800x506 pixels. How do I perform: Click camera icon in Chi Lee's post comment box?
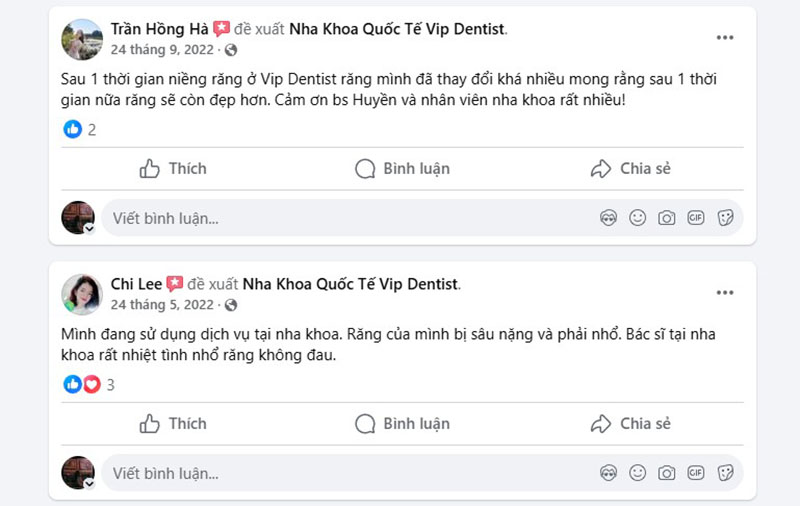tap(666, 473)
